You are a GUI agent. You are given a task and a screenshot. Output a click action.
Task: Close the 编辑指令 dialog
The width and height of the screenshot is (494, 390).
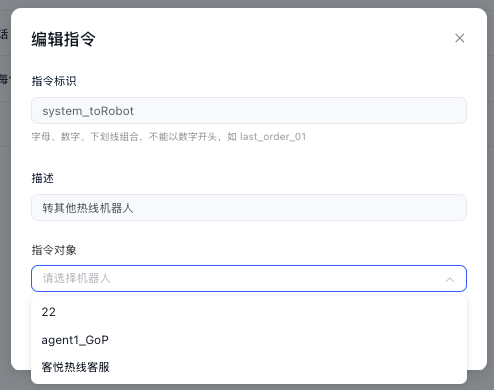[x=460, y=38]
